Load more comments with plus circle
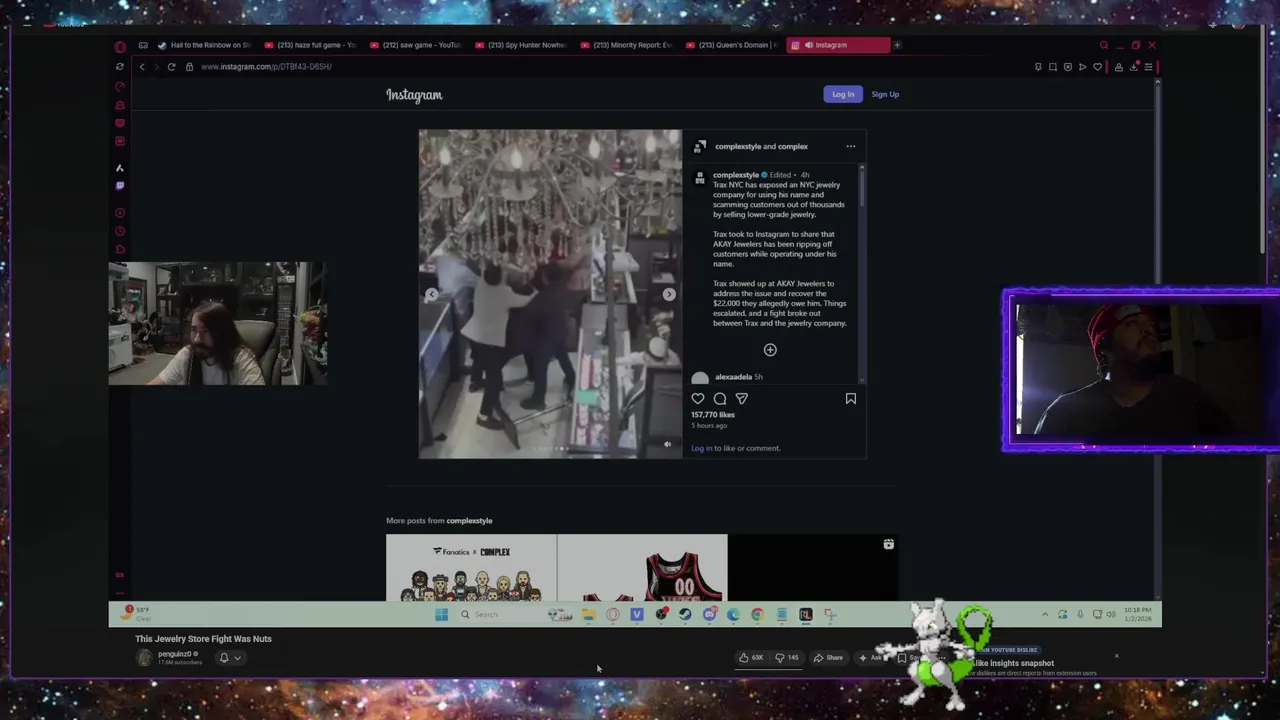The image size is (1280, 720). coord(770,350)
